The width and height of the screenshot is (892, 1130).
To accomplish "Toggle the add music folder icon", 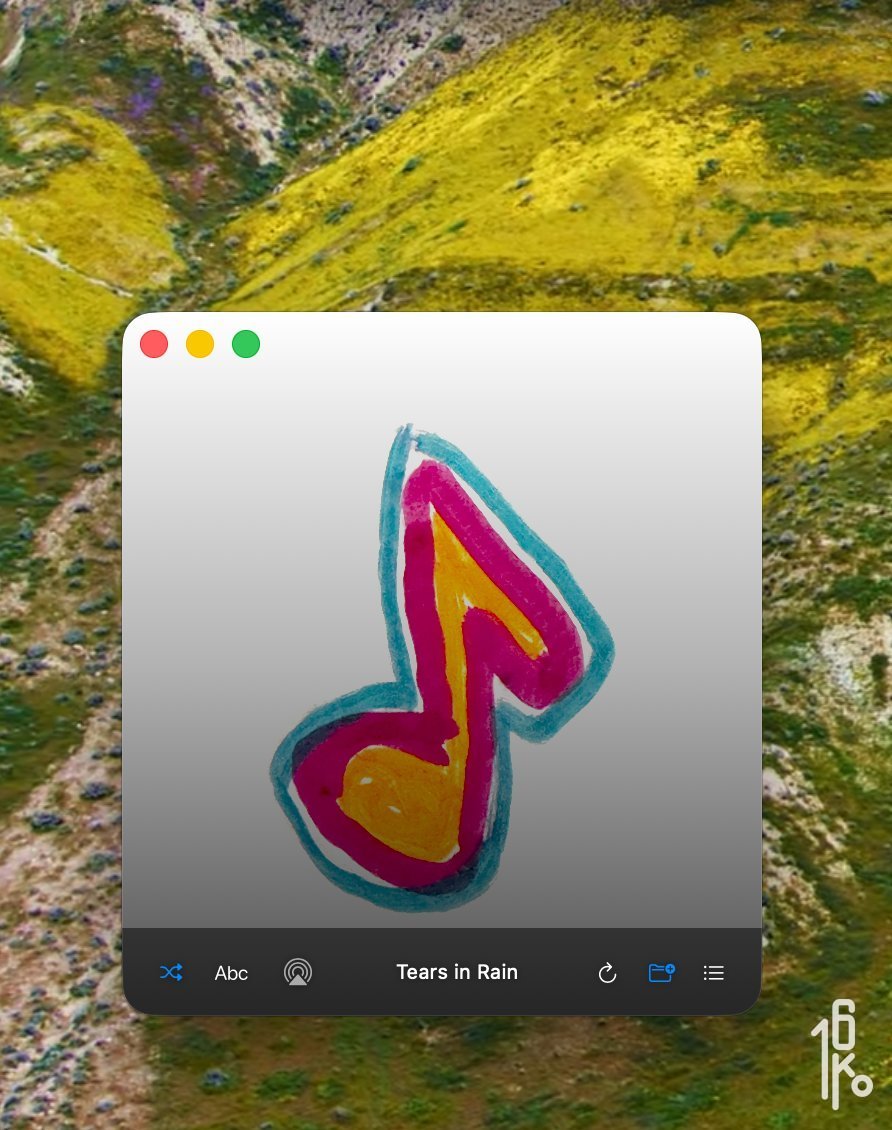I will point(661,972).
